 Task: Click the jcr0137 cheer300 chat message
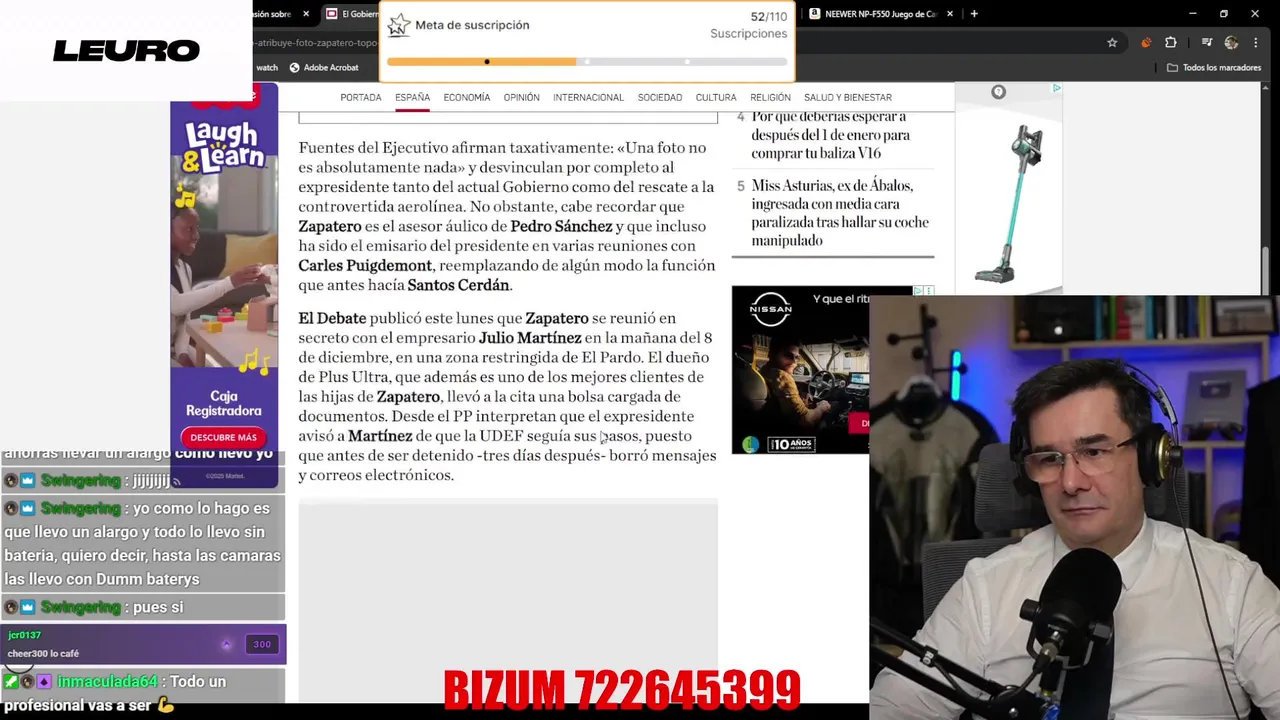click(143, 644)
